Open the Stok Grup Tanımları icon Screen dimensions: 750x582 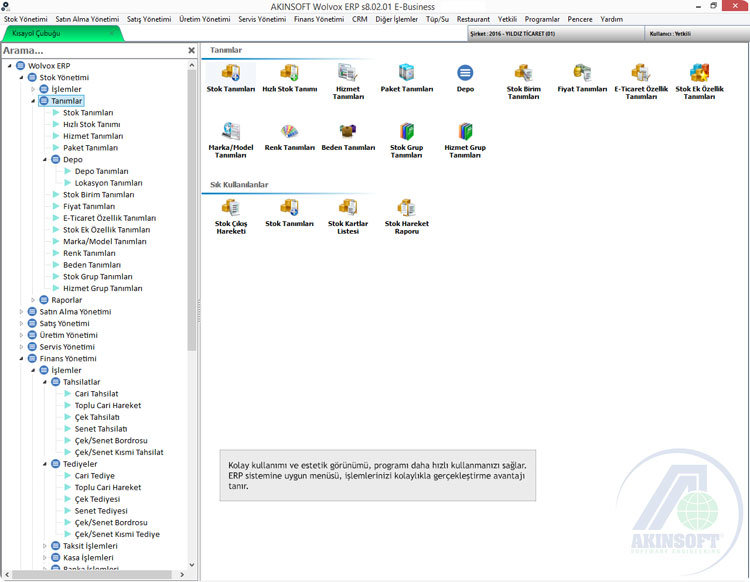tap(407, 140)
